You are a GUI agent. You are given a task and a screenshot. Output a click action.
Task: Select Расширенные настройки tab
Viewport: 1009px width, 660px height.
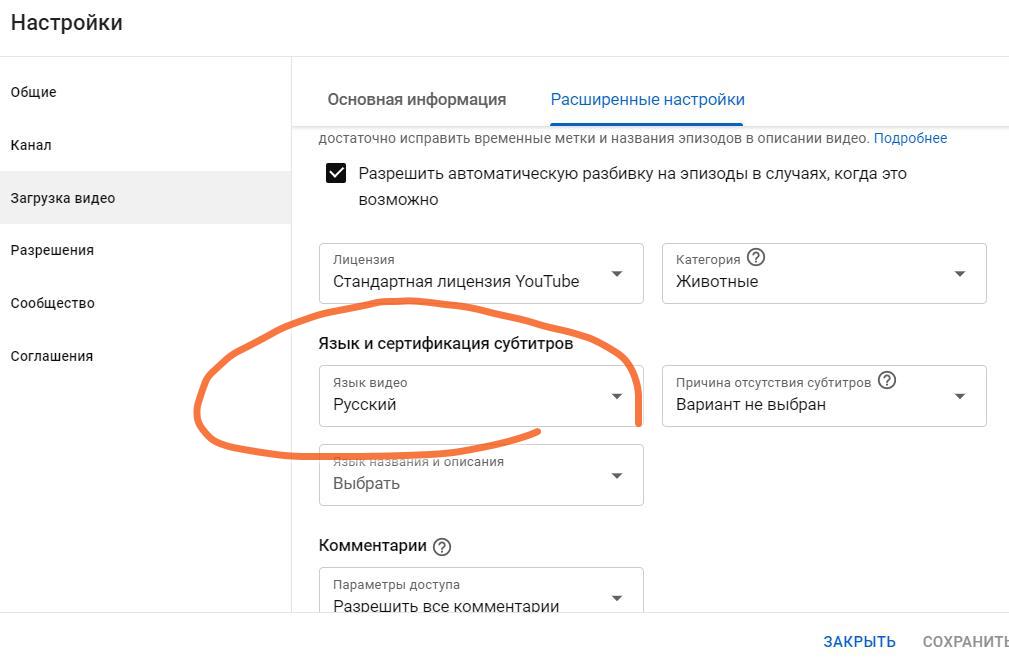(647, 100)
